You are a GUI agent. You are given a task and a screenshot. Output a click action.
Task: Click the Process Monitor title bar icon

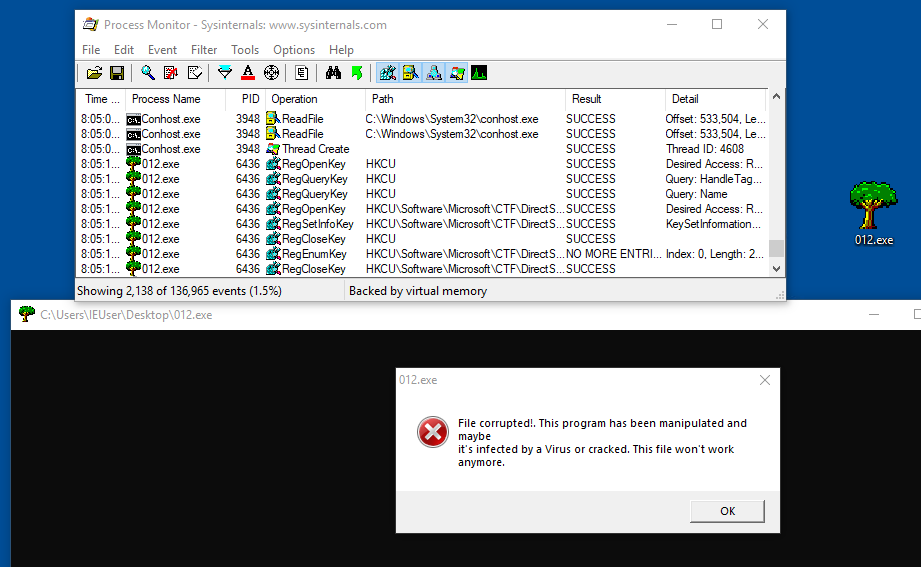(90, 25)
